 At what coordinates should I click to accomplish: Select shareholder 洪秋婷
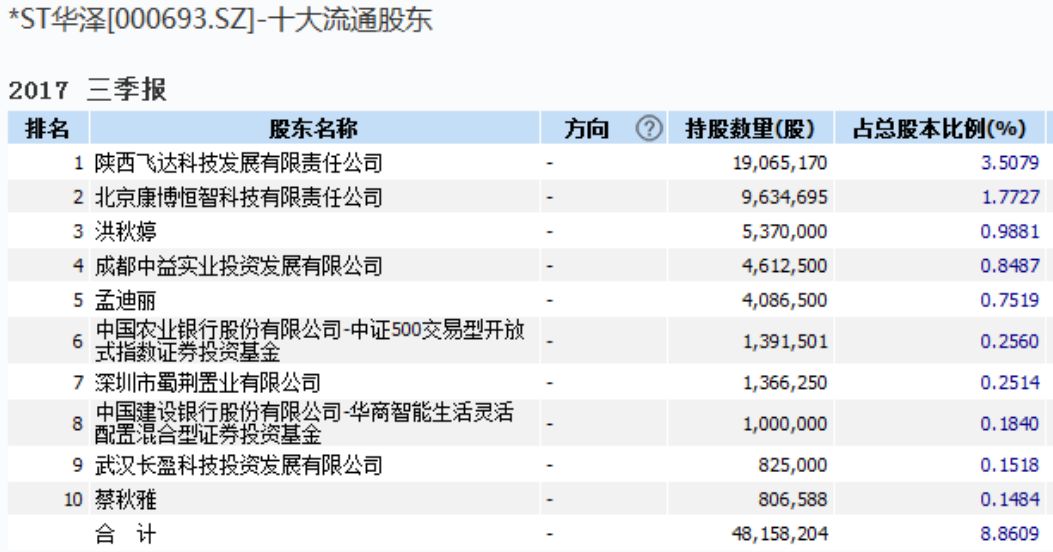tap(126, 231)
